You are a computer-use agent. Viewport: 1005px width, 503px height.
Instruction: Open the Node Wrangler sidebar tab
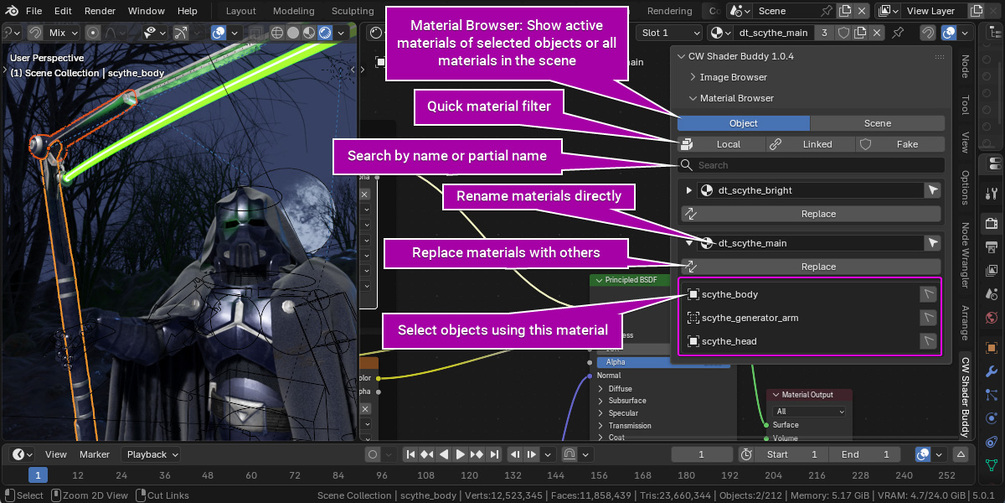(x=965, y=254)
